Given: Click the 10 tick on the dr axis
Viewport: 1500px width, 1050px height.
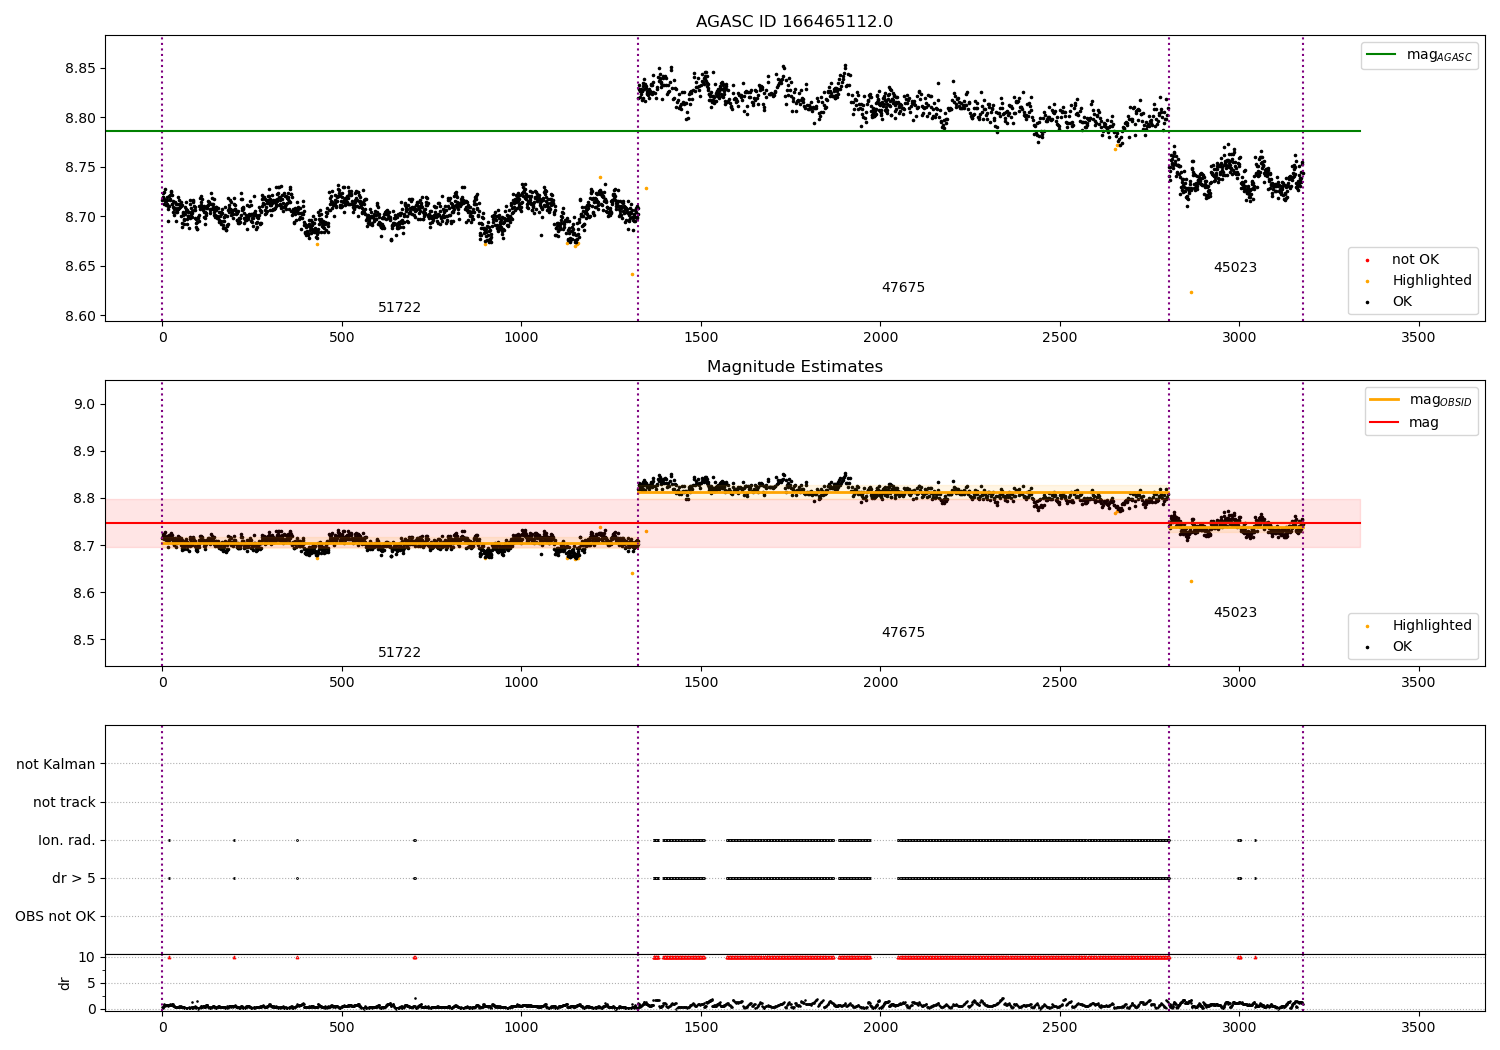Looking at the screenshot, I should [87, 958].
